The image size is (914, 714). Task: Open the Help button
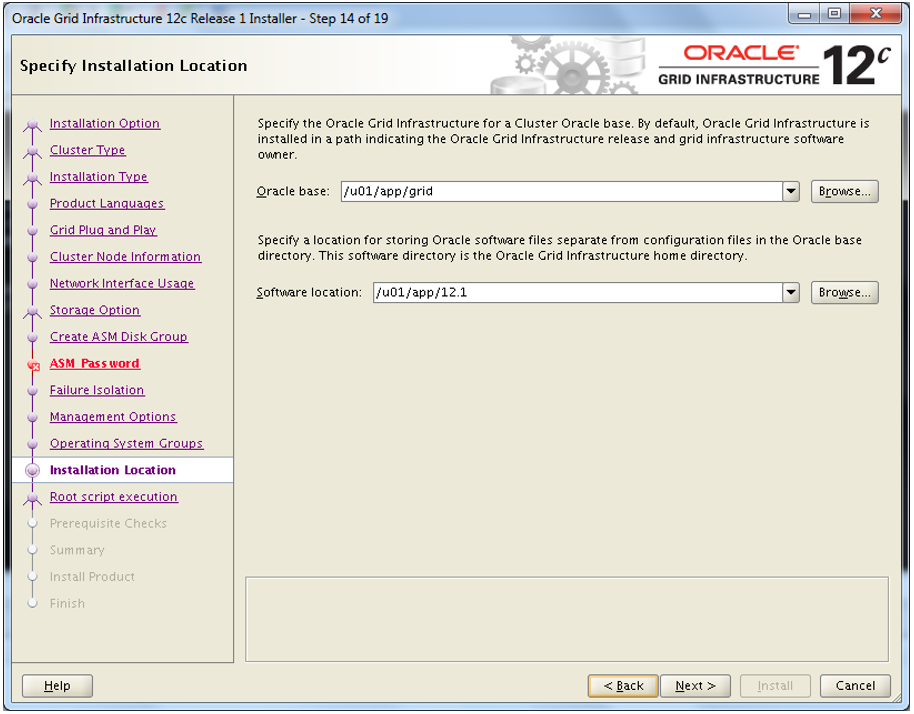[x=57, y=686]
